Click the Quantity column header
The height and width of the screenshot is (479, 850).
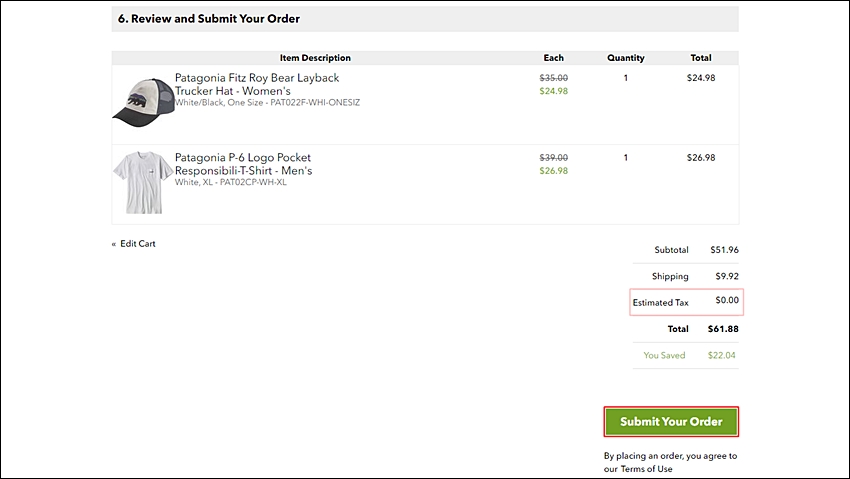[x=626, y=58]
